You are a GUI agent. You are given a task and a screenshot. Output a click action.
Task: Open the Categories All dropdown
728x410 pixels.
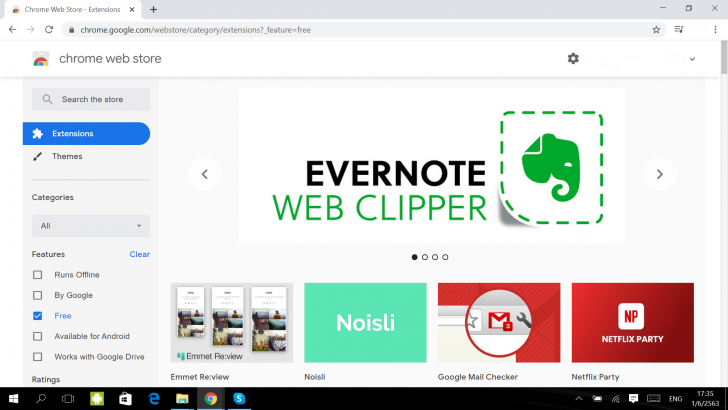[91, 226]
